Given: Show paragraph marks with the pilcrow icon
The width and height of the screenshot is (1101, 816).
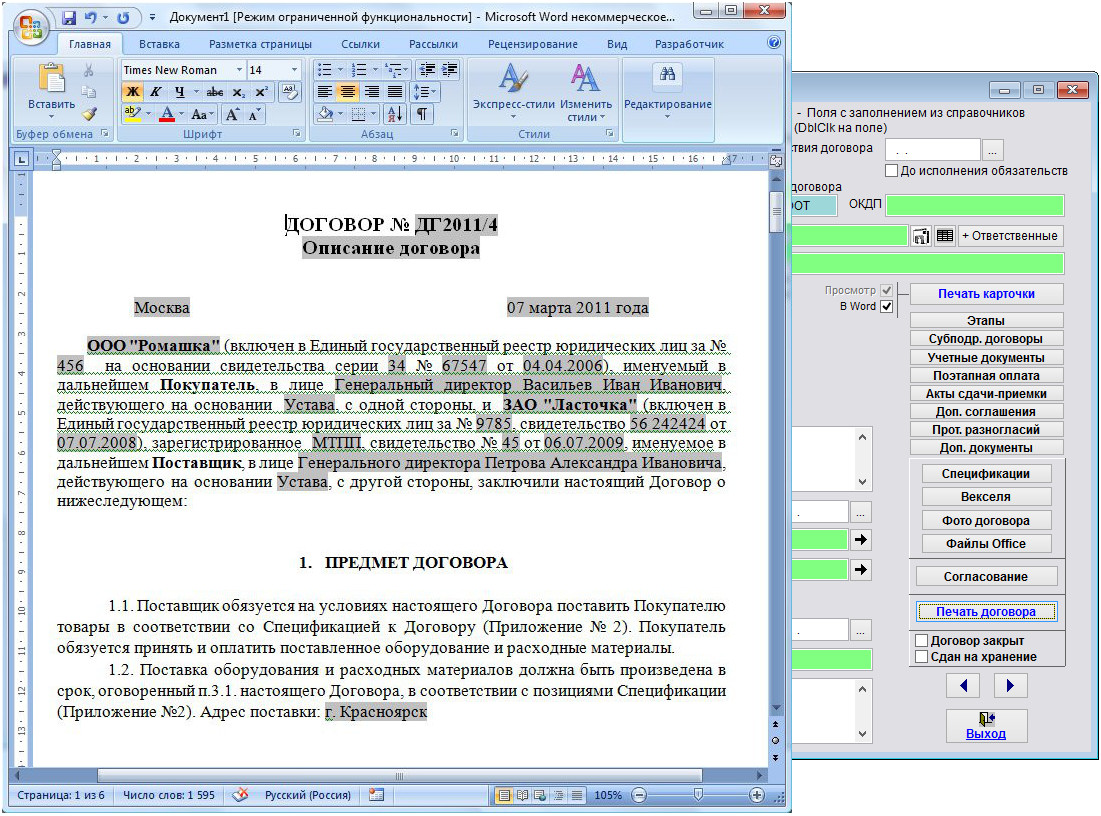Looking at the screenshot, I should [421, 114].
